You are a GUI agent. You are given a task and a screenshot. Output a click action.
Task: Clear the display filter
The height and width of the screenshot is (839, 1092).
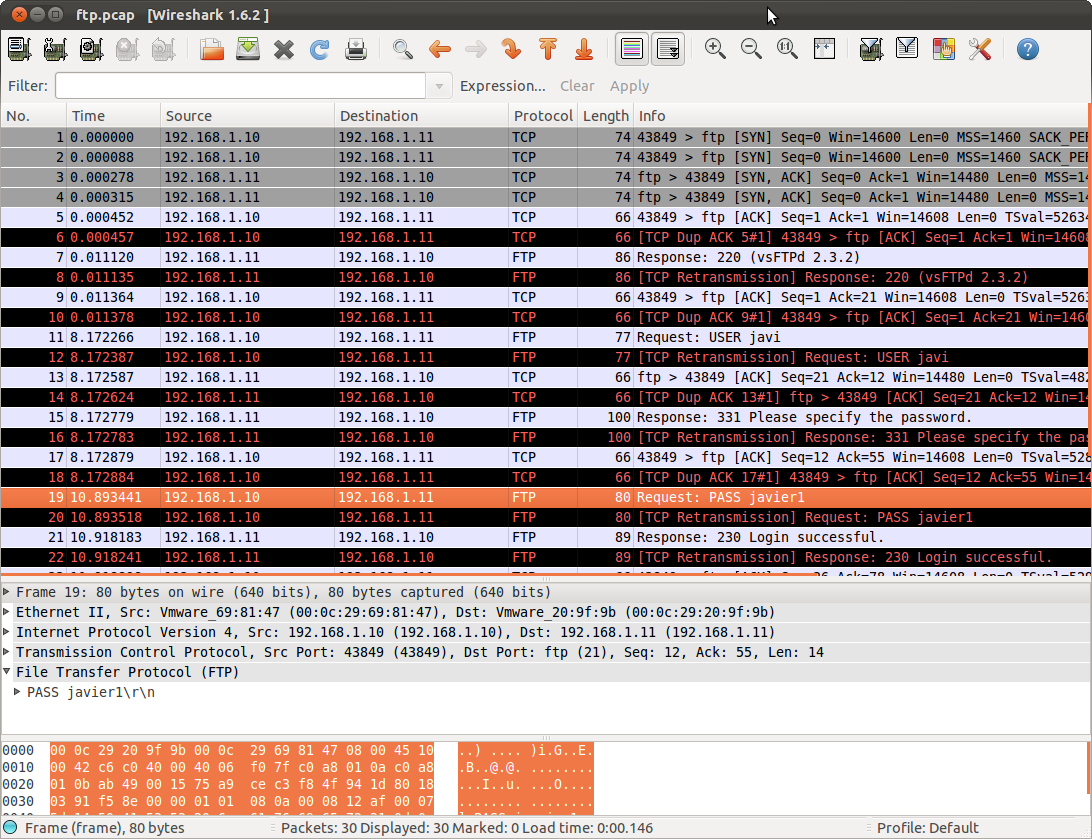(x=577, y=86)
